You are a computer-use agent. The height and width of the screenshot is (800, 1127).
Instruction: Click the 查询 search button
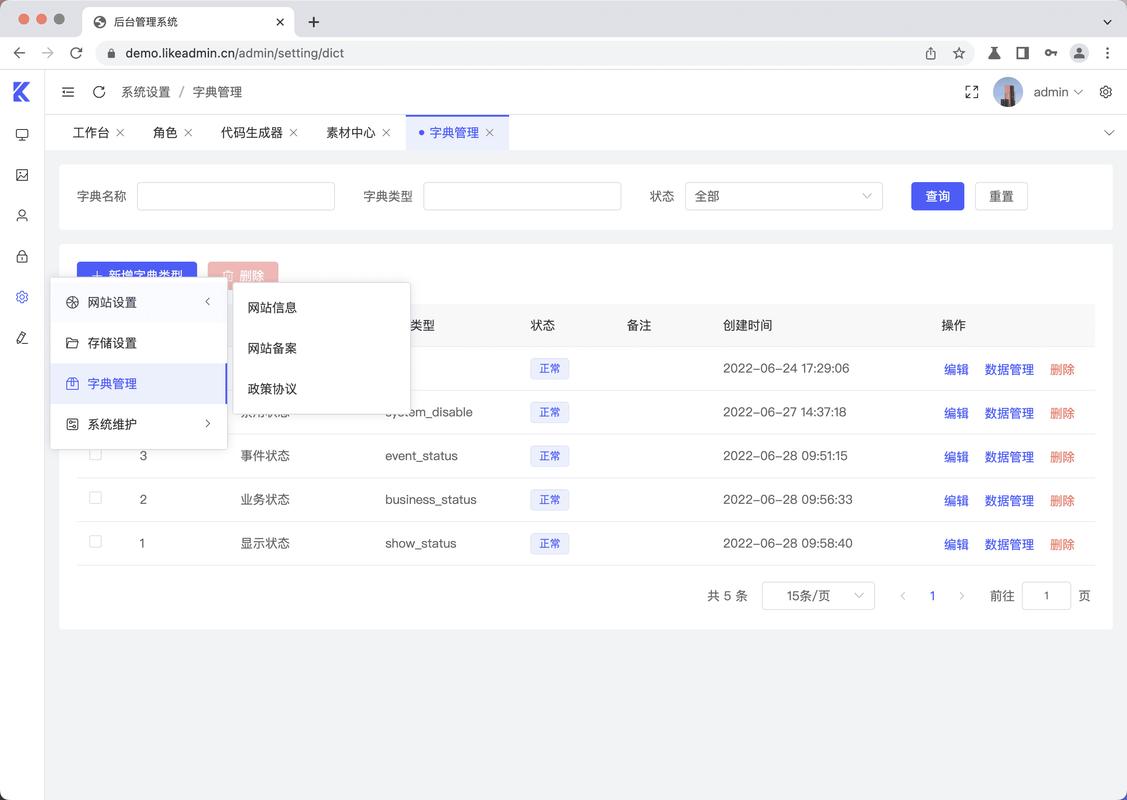[x=937, y=196]
